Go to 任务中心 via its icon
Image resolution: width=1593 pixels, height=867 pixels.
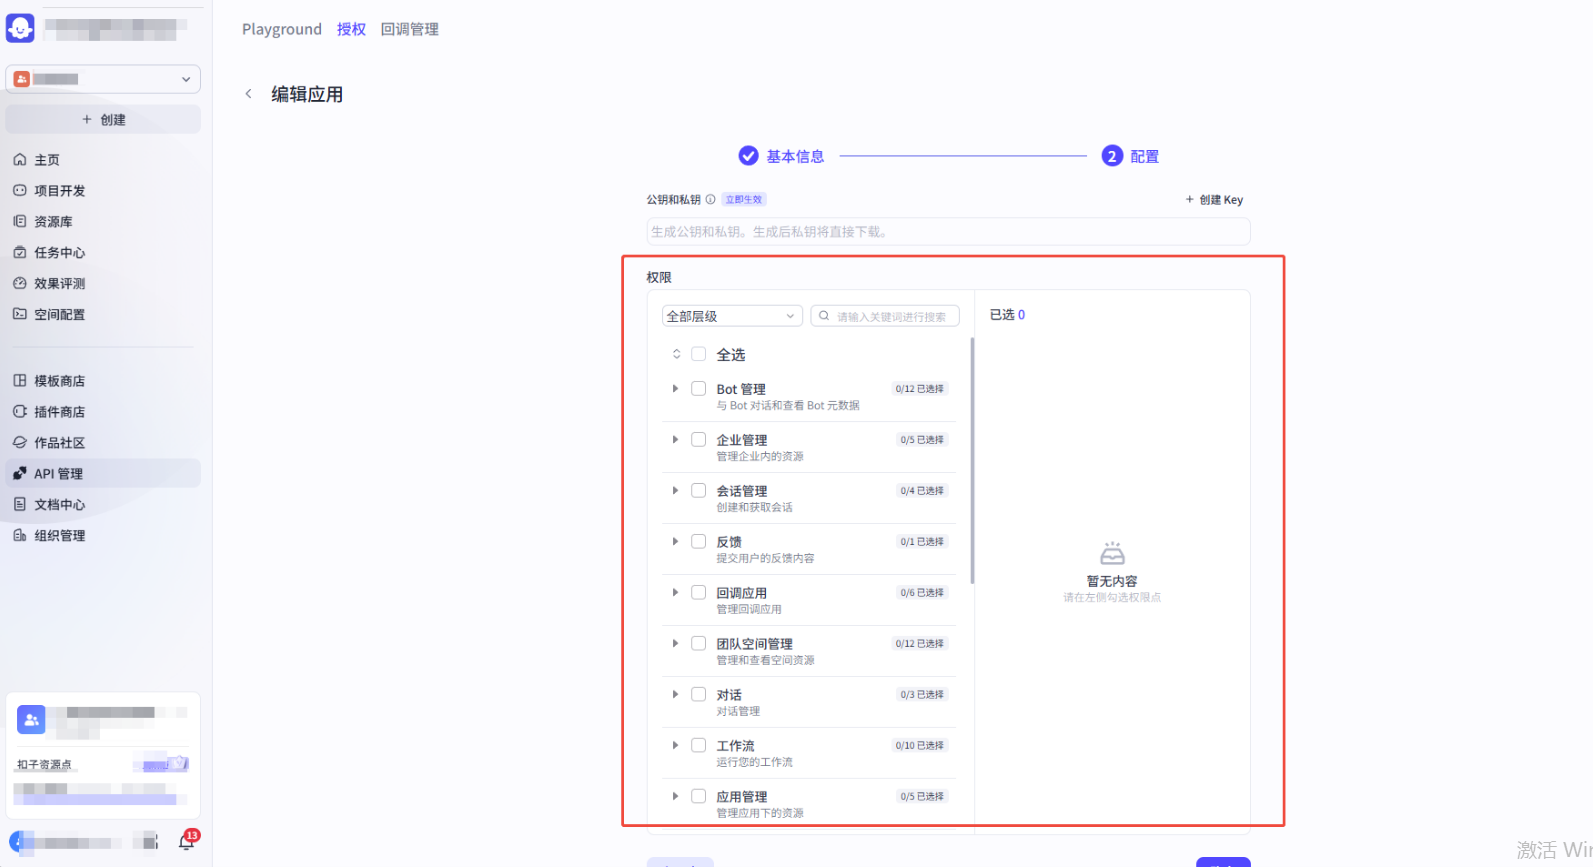[x=20, y=253]
